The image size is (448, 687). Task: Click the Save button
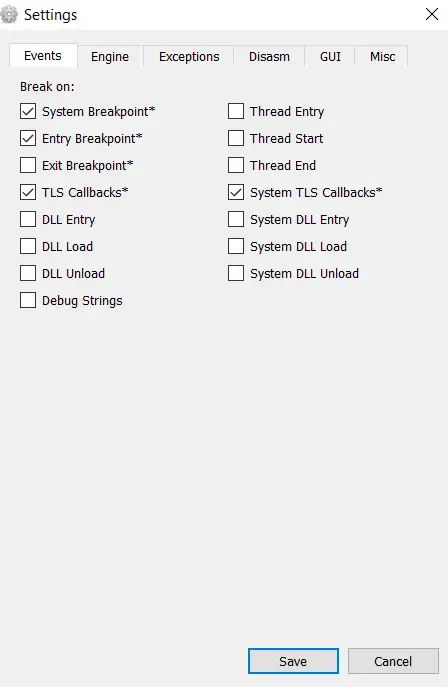click(293, 661)
